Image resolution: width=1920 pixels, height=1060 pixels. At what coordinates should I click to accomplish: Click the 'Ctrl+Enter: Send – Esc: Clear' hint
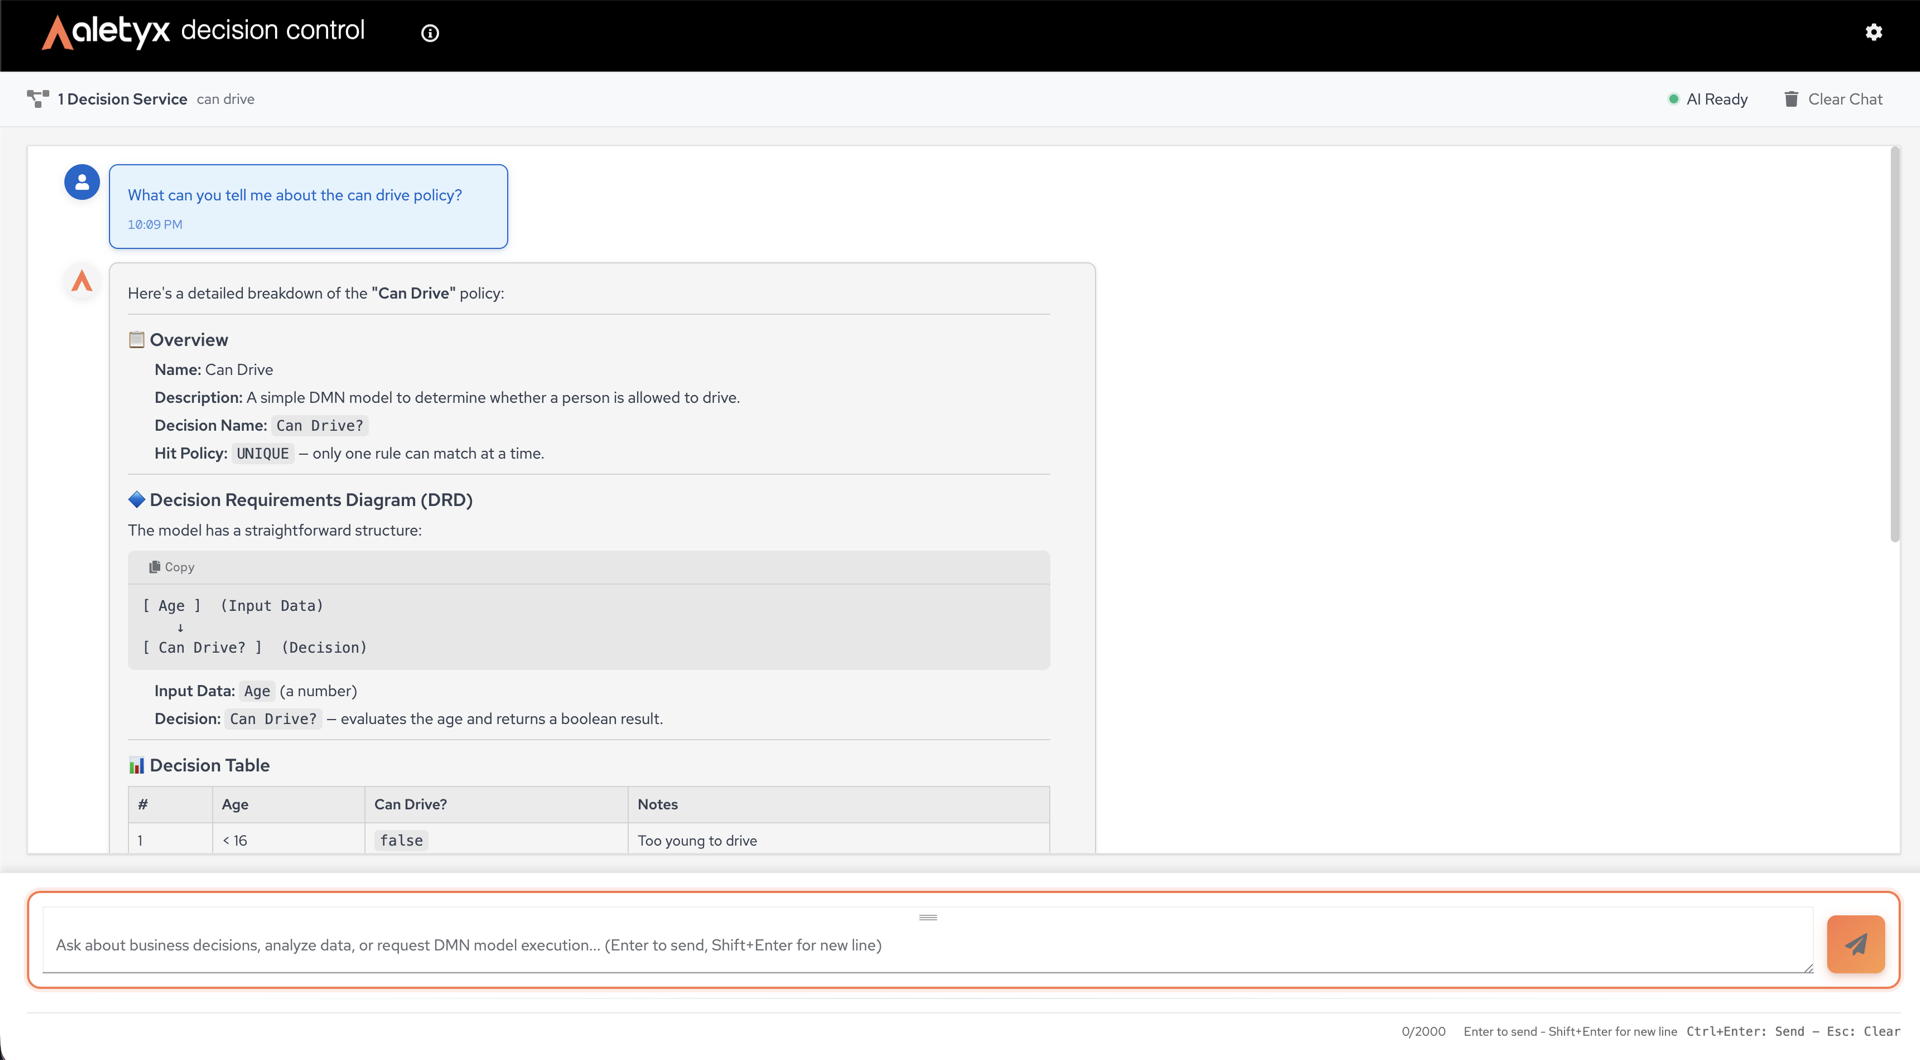[1793, 1031]
